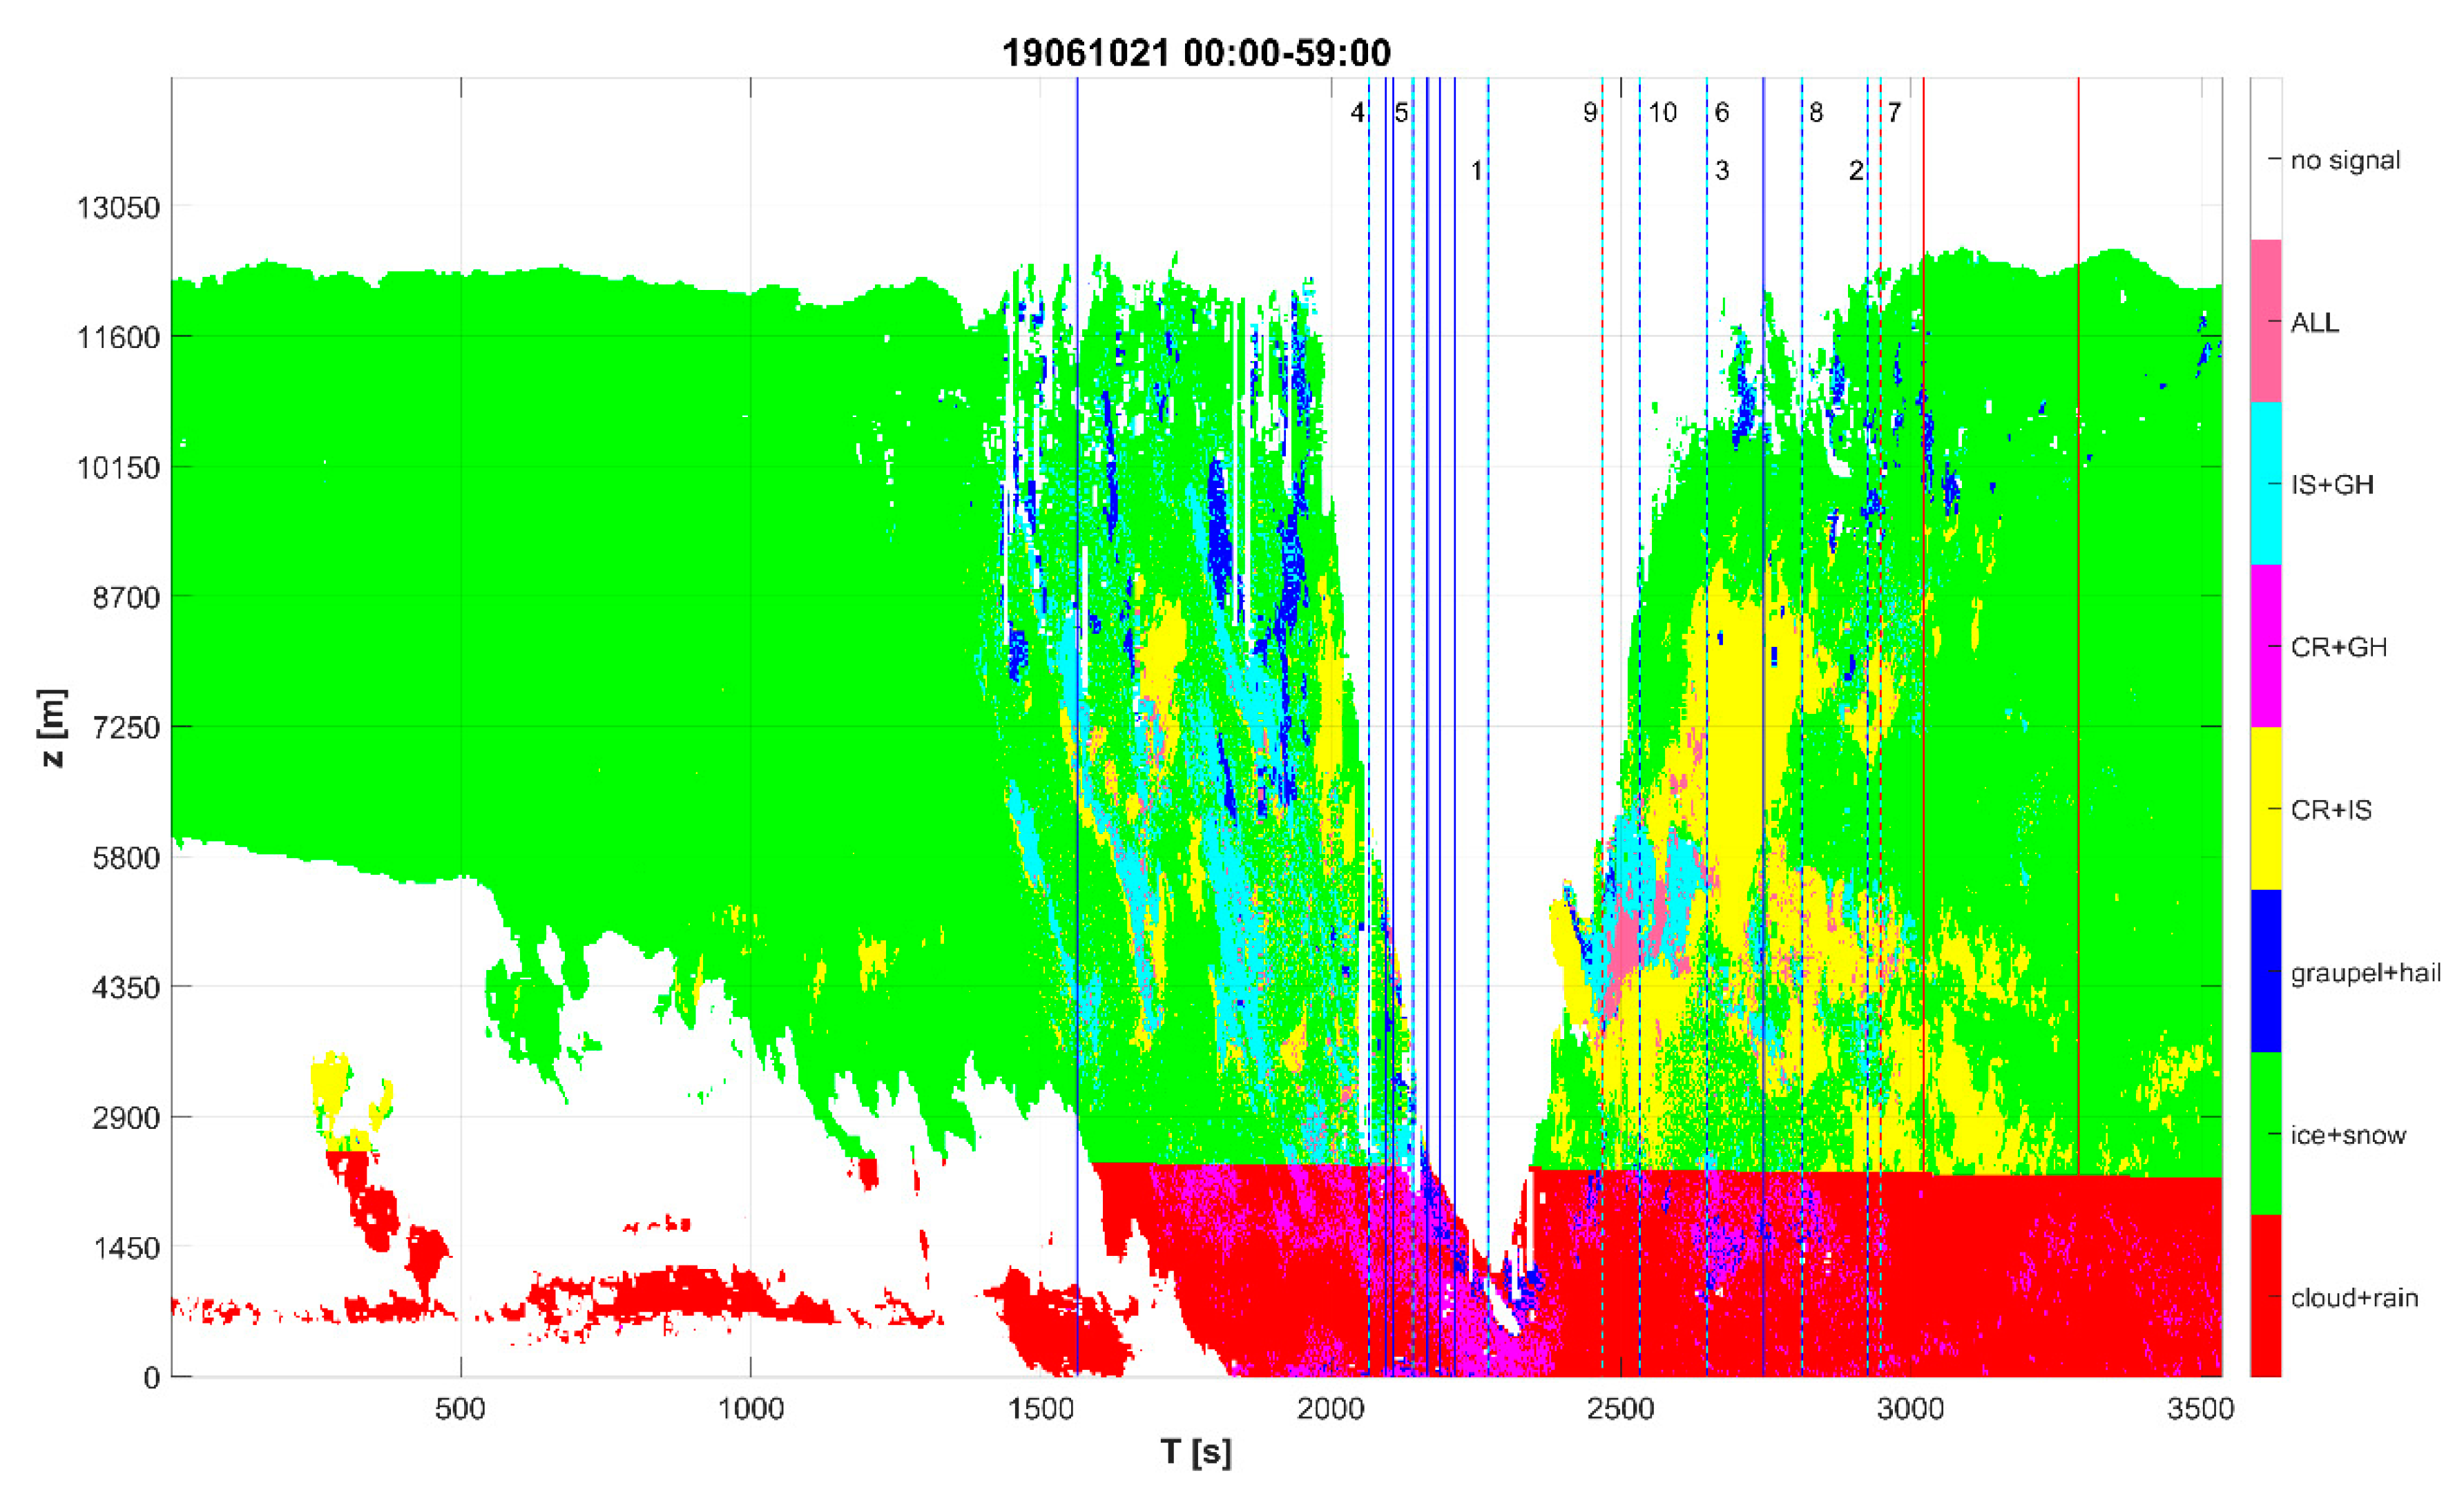Click the marker labeled 9
Screen dimensions: 2464x1492
coord(1590,113)
